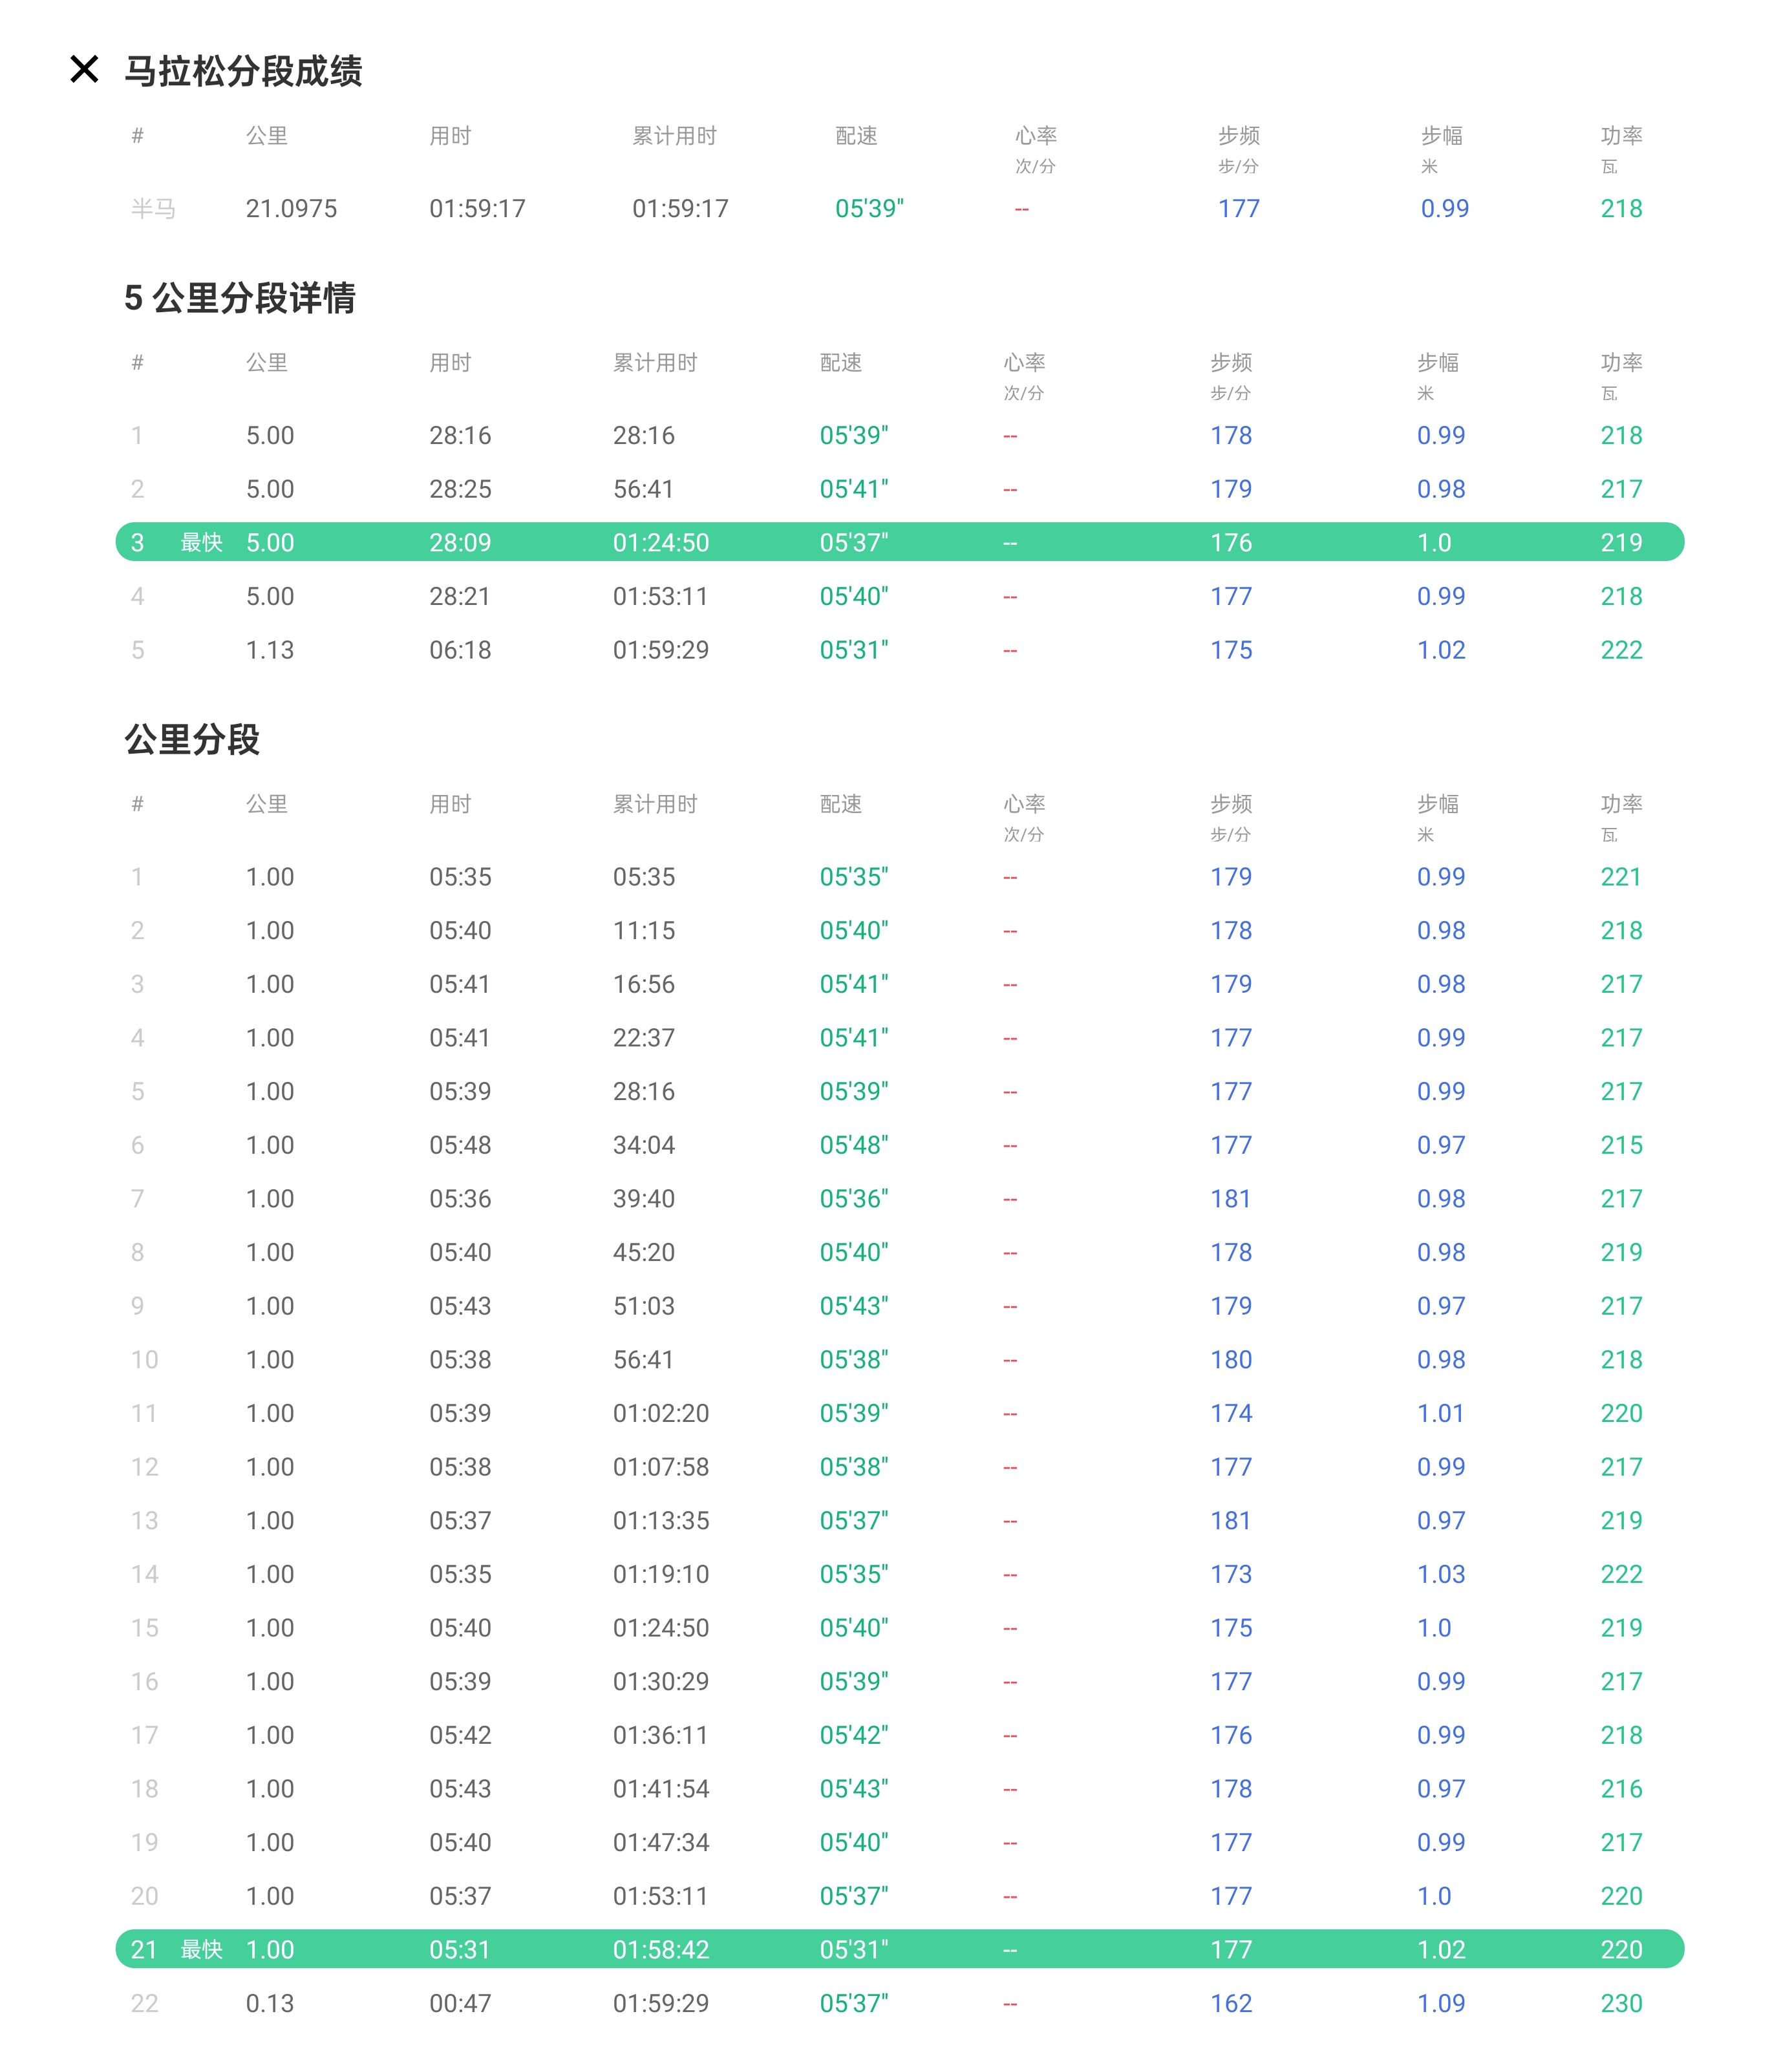Click the 功率 column header in marathon results
Viewport: 1792px width, 2067px height.
[x=1621, y=136]
